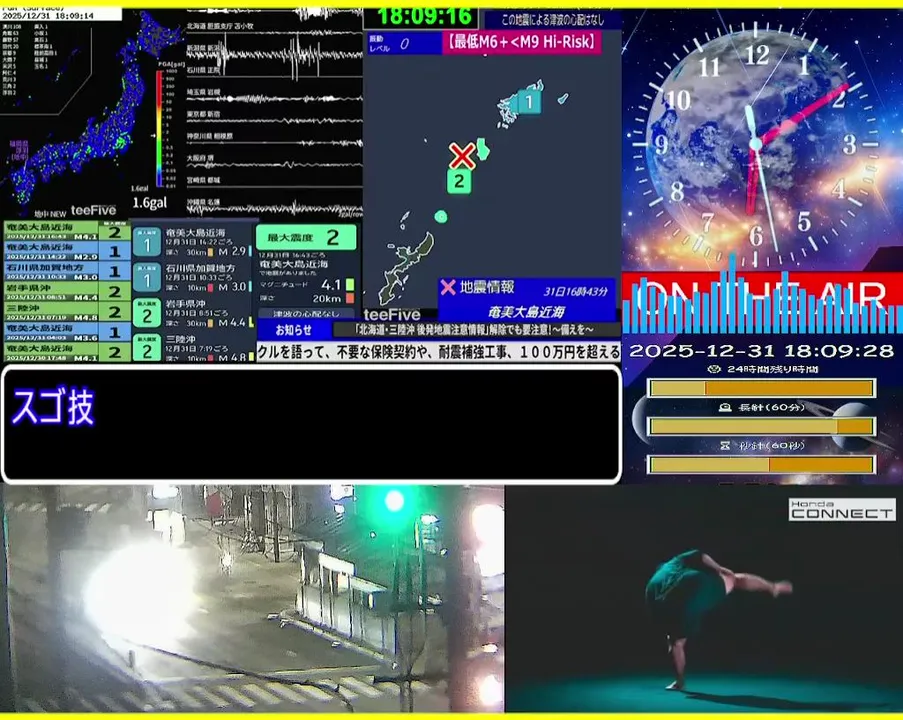The height and width of the screenshot is (720, 903).
Task: Click the icon beside 長針(60分)
Action: point(725,407)
